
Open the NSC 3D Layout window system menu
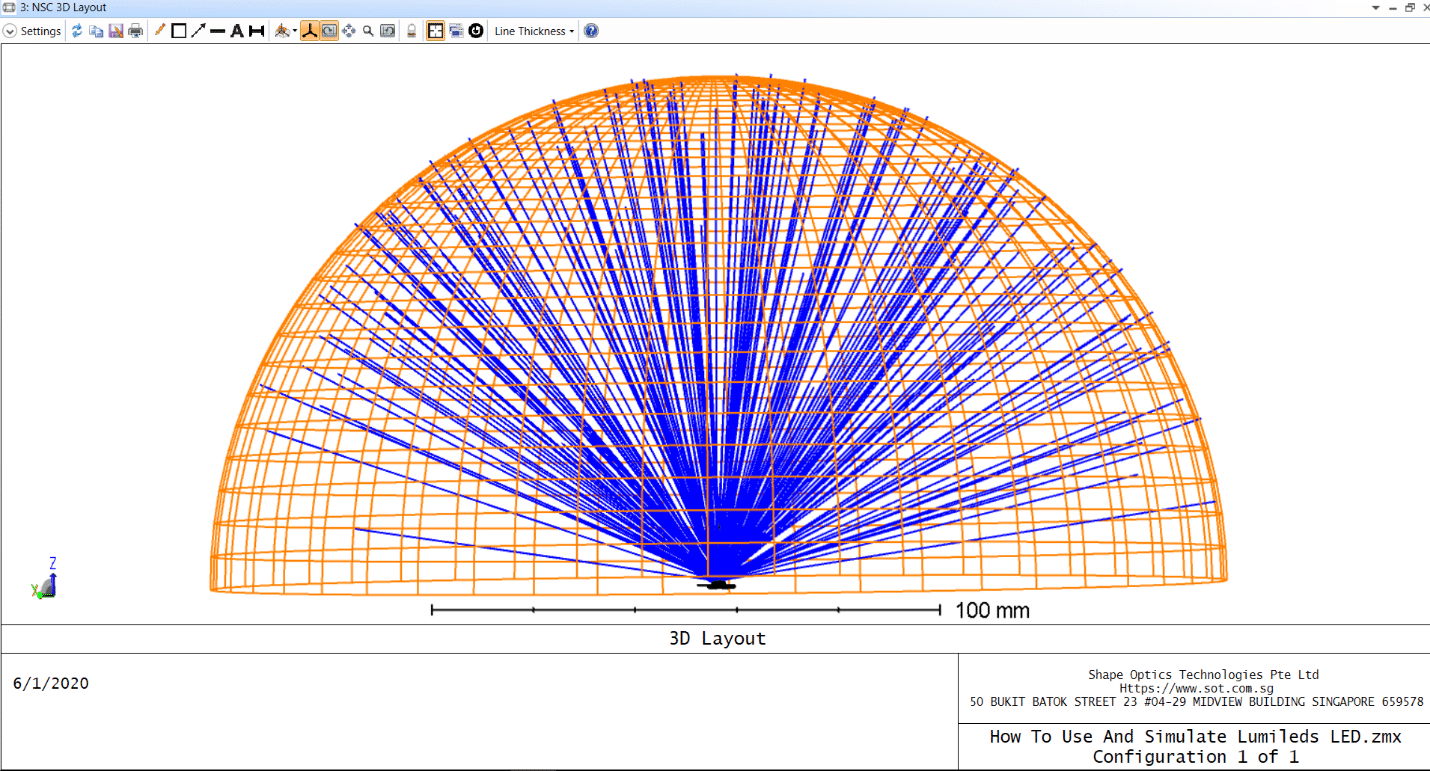tap(8, 7)
